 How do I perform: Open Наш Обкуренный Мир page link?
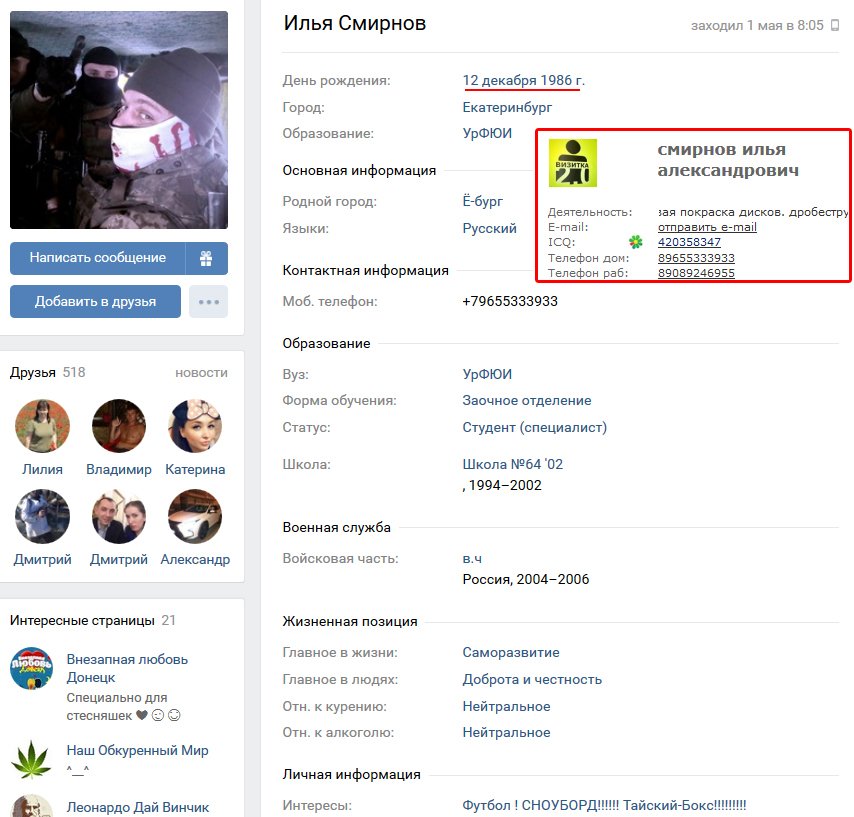point(137,751)
